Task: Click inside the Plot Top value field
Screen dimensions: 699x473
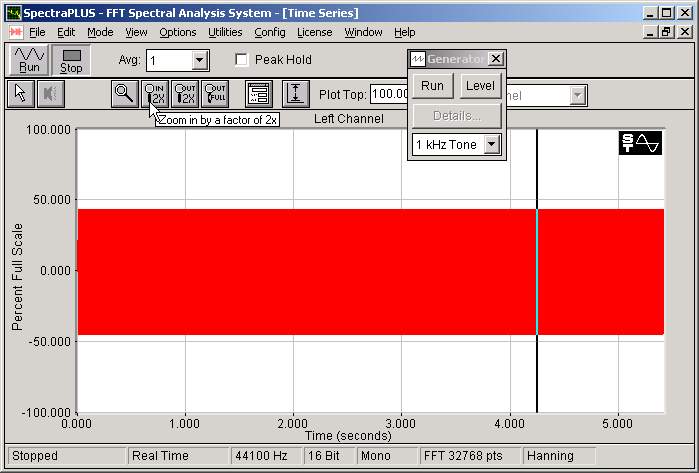Action: click(x=388, y=95)
